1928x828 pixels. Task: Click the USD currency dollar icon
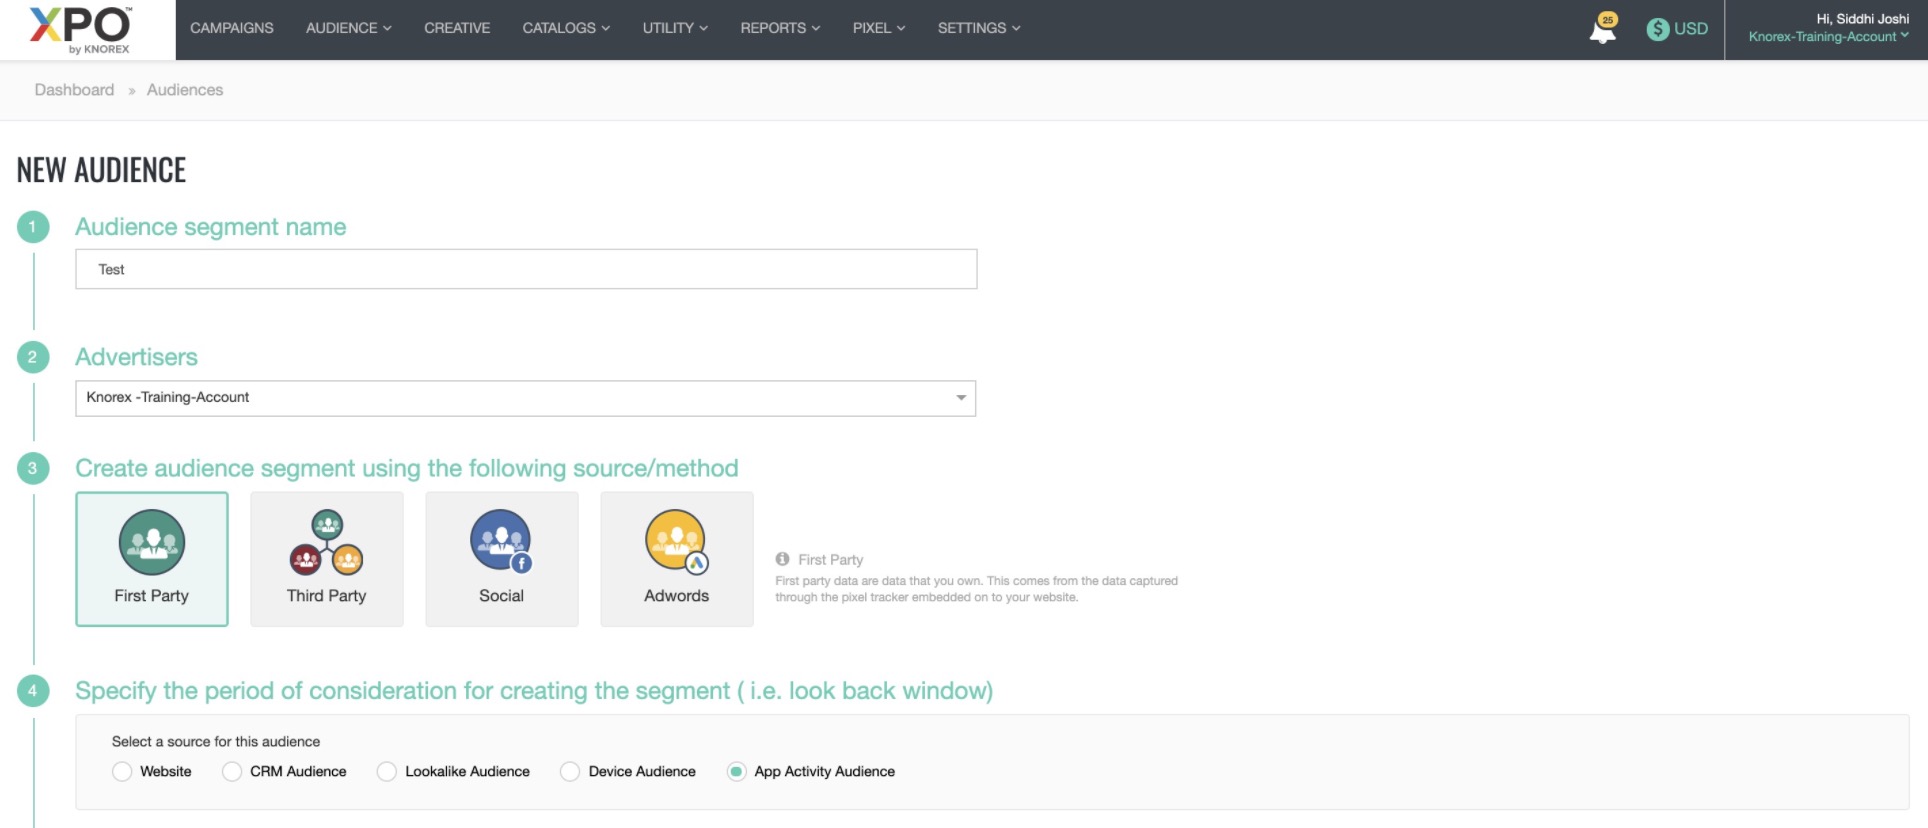[x=1657, y=29]
